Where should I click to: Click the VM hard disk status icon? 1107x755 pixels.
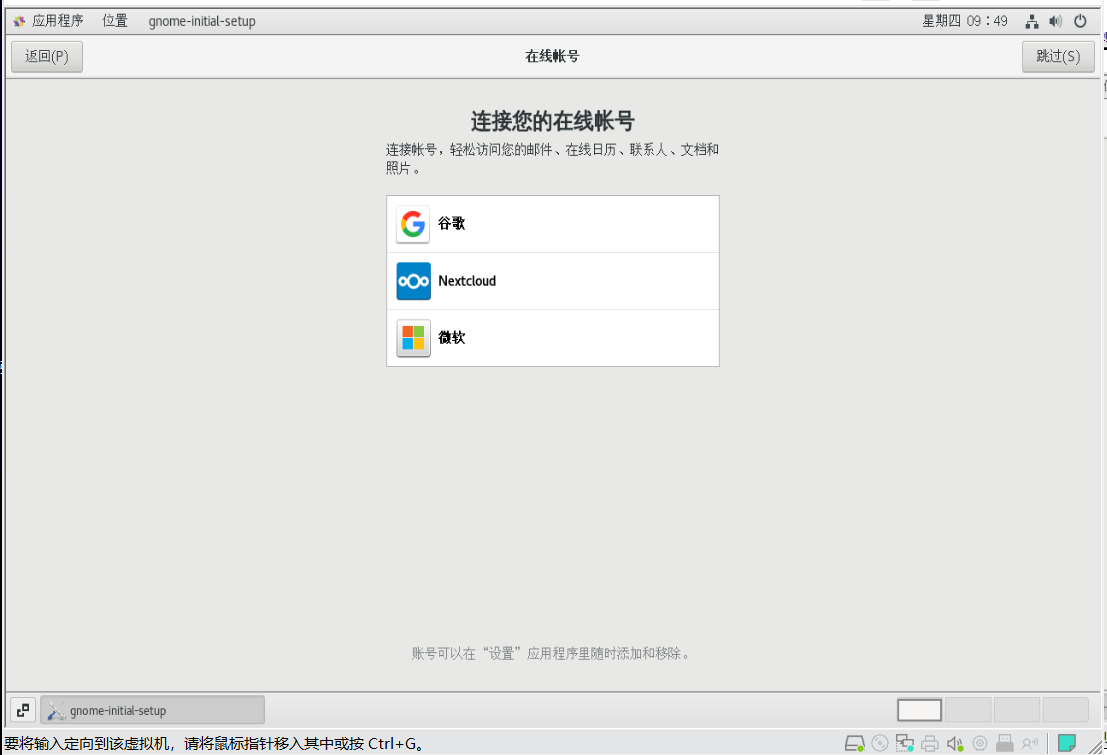(854, 743)
